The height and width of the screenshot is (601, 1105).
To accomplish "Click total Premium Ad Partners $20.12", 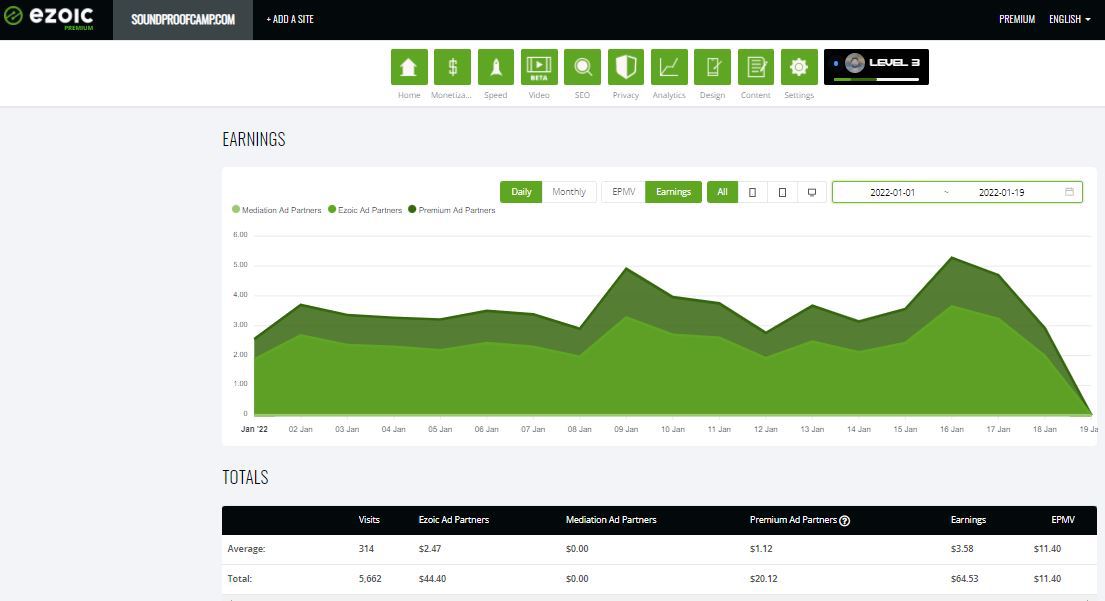I will pyautogui.click(x=763, y=578).
